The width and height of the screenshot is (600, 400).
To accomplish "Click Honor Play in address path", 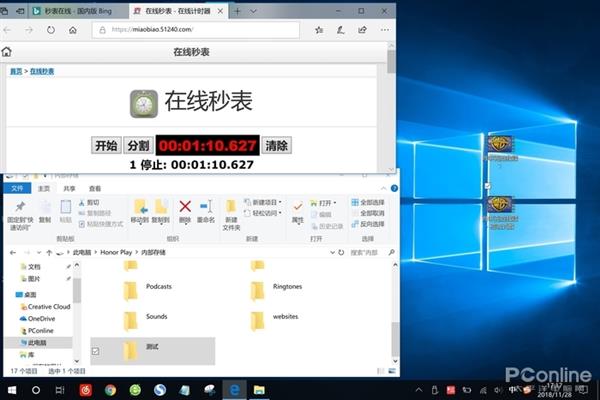I will [116, 252].
